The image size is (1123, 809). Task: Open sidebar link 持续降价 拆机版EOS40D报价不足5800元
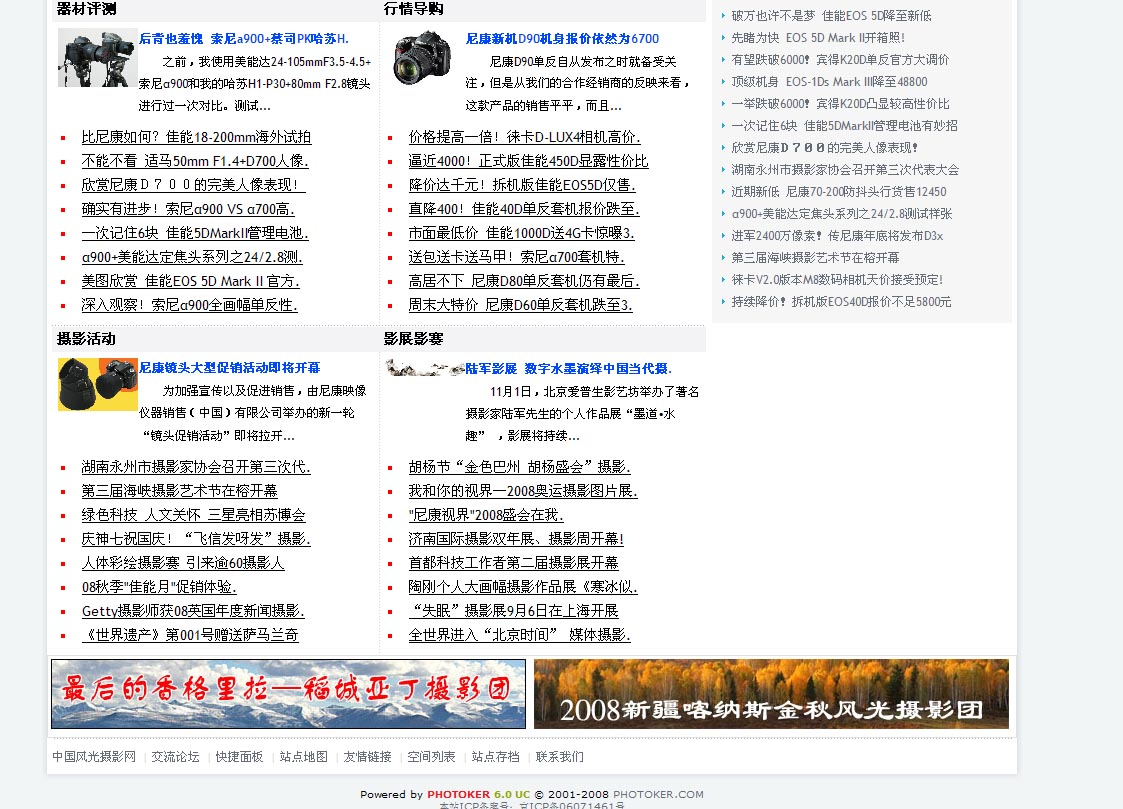tap(841, 302)
